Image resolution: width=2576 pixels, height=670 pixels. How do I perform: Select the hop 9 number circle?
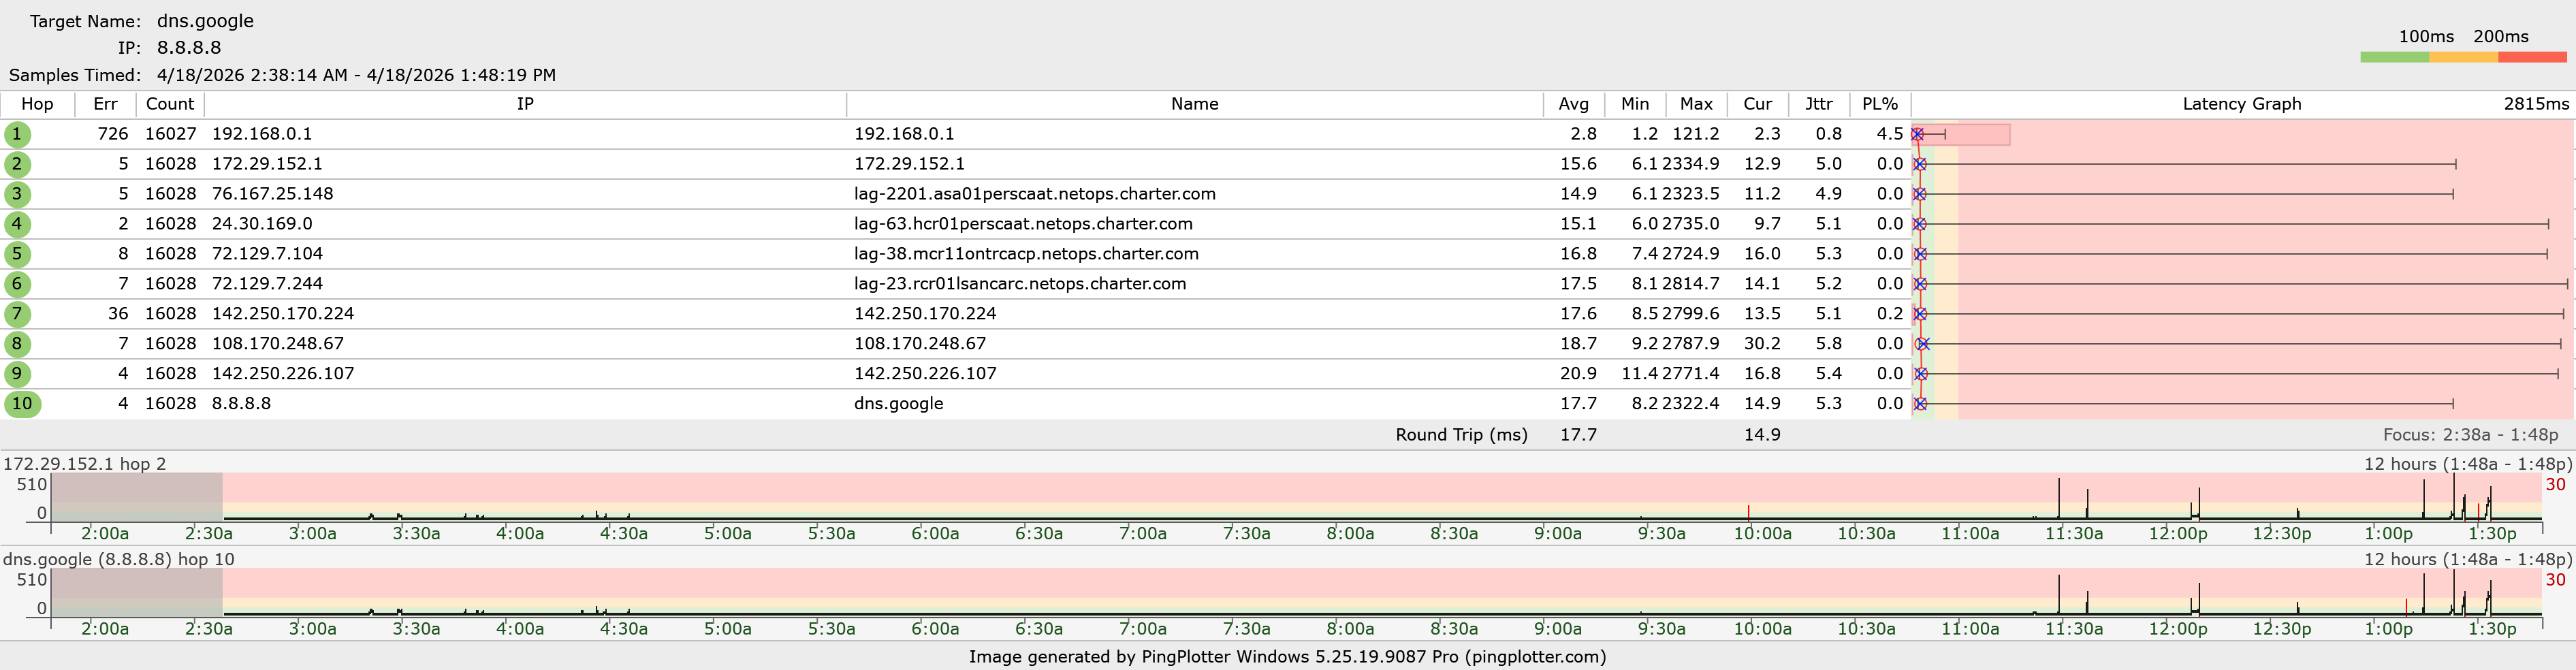click(x=17, y=374)
